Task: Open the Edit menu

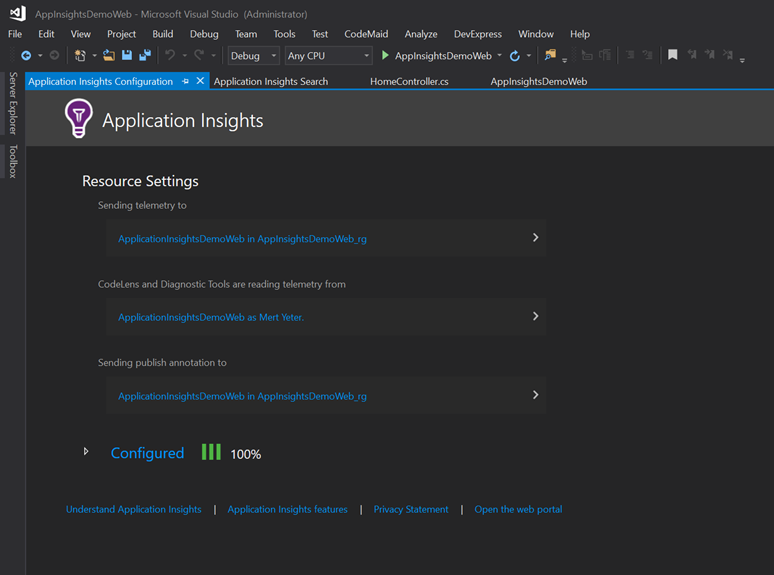Action: coord(46,34)
